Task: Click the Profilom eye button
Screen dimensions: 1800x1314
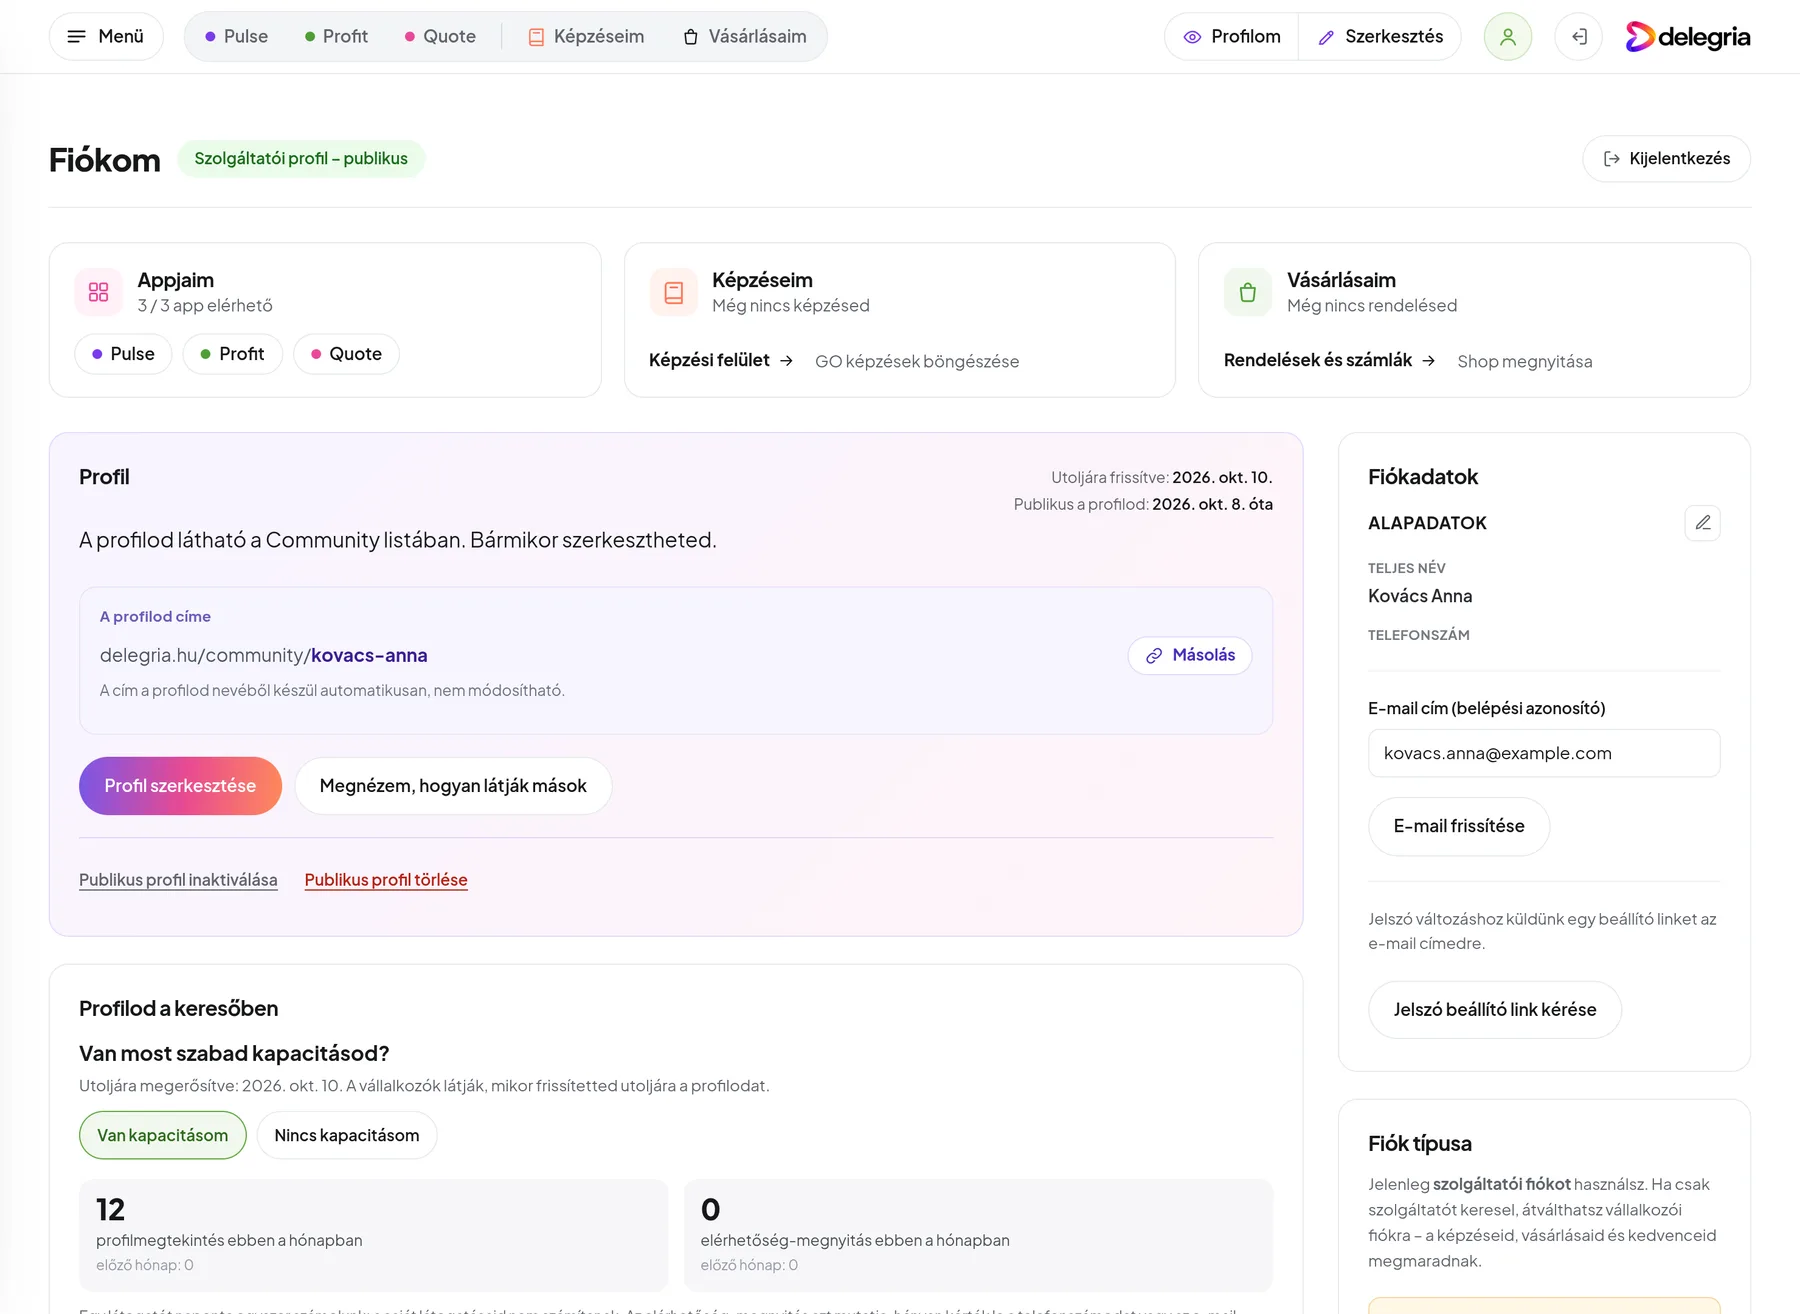Action: tap(1232, 36)
